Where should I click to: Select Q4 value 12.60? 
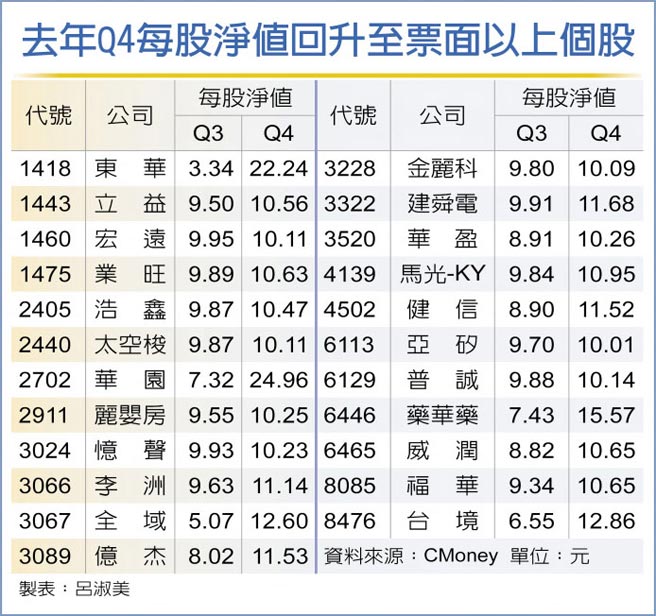pyautogui.click(x=279, y=521)
